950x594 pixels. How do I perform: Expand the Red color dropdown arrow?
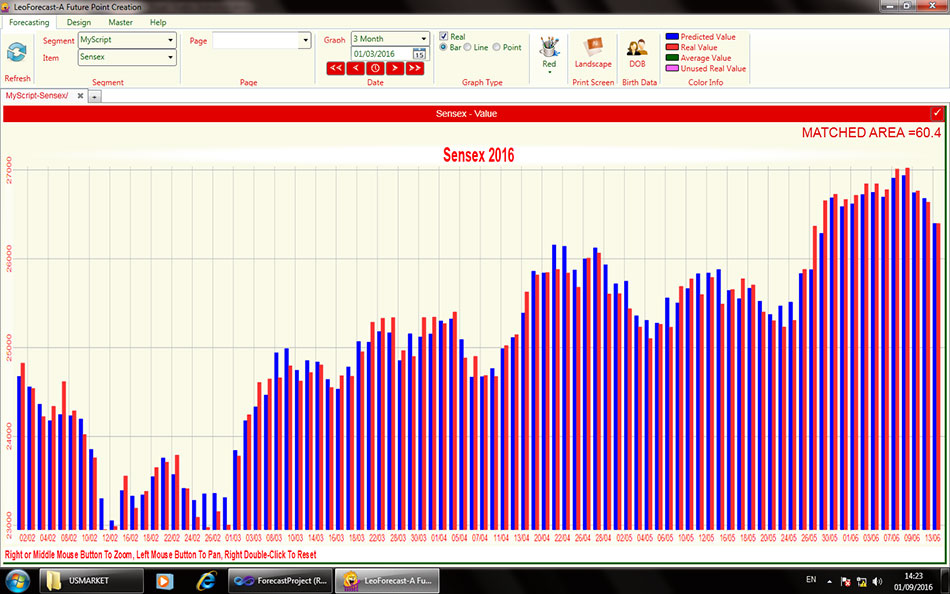tap(549, 72)
